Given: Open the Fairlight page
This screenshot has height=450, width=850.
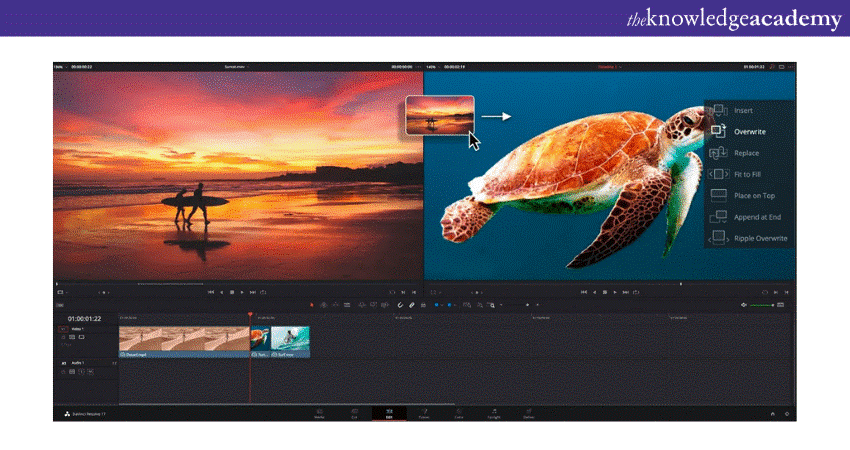Looking at the screenshot, I should click(x=494, y=412).
